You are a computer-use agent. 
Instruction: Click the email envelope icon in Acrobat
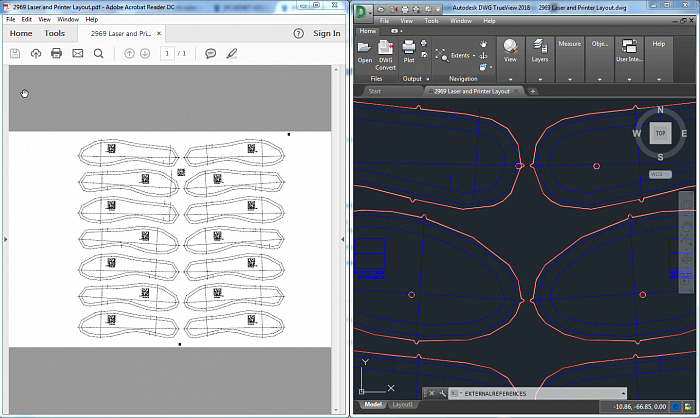78,53
